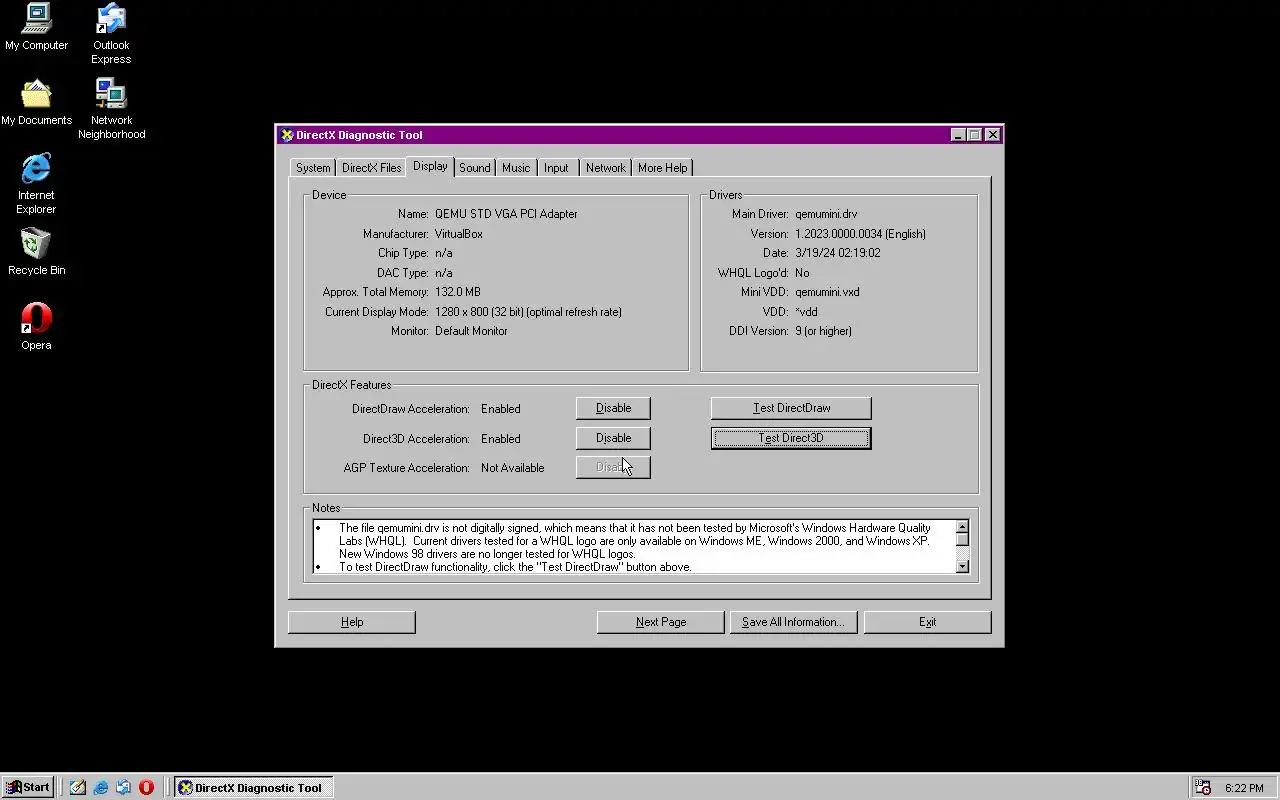Click Show Desktop quick launch icon
The height and width of the screenshot is (800, 1280).
click(78, 787)
